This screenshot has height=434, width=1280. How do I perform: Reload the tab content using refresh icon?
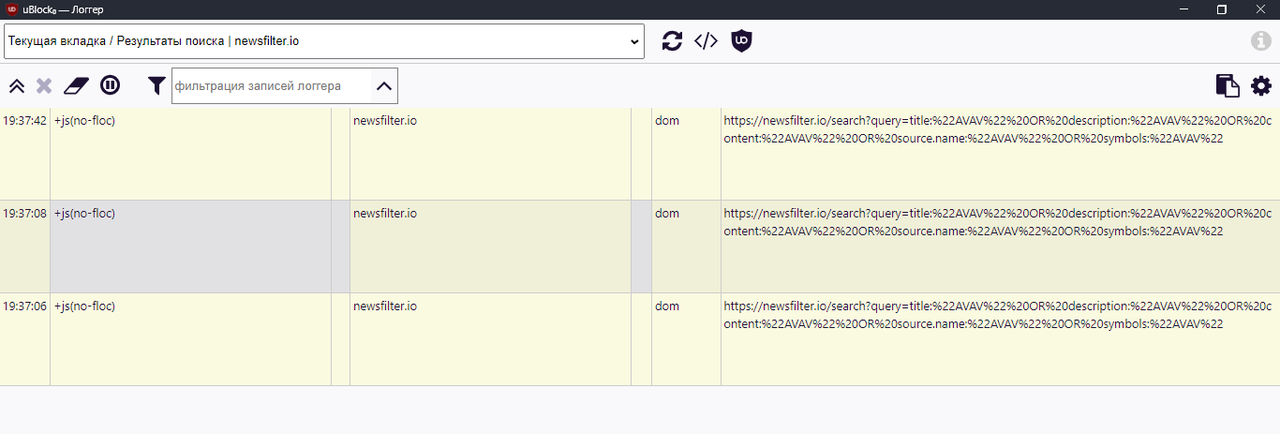pyautogui.click(x=672, y=41)
